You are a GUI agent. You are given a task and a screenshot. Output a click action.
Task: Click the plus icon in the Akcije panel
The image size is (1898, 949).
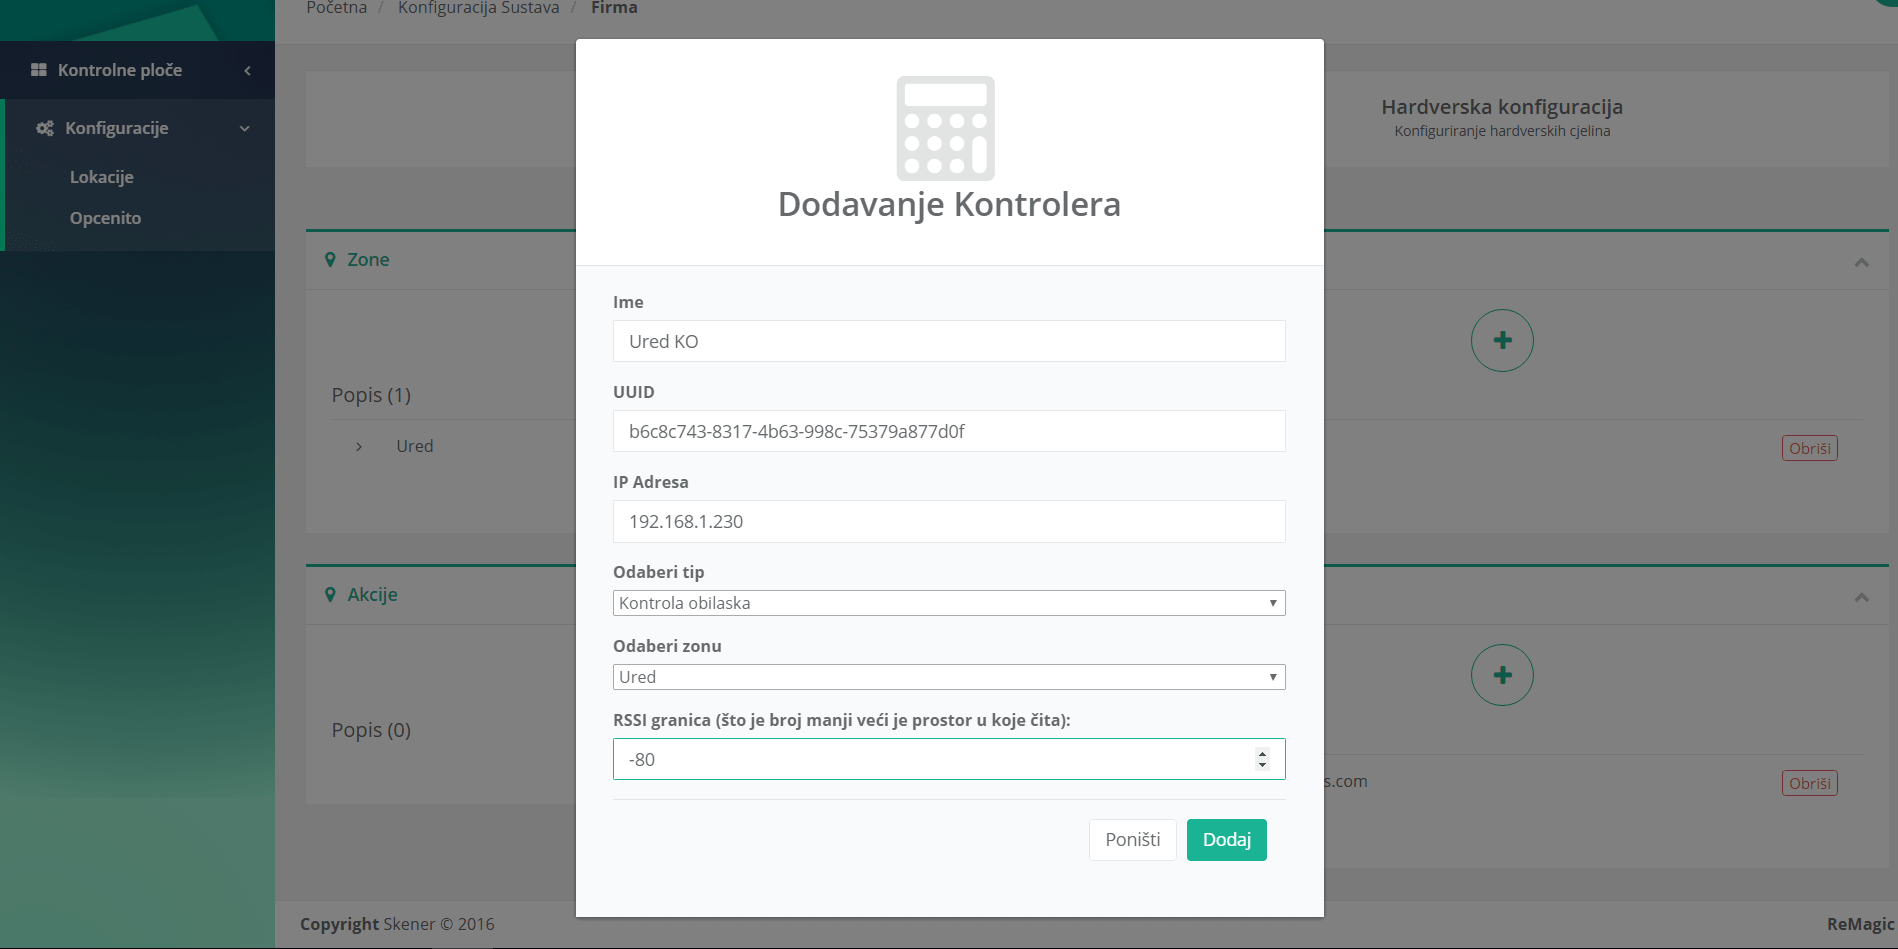point(1502,675)
